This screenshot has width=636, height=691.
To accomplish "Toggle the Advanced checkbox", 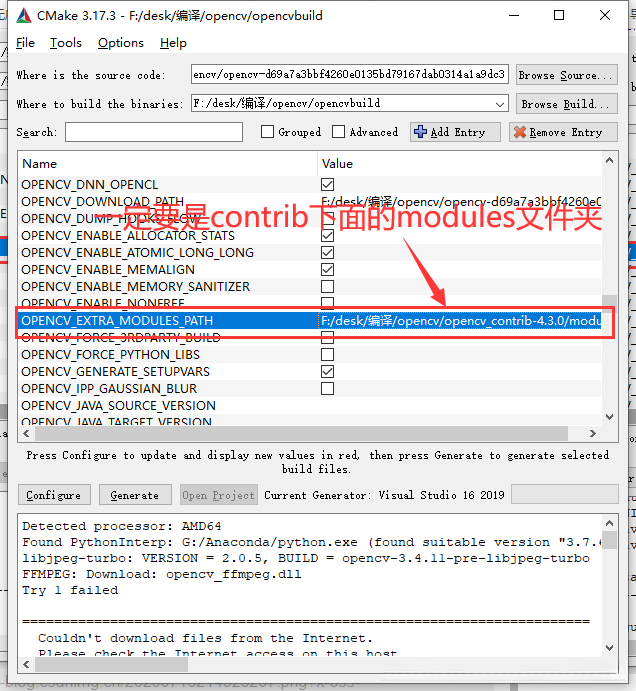I will point(338,132).
